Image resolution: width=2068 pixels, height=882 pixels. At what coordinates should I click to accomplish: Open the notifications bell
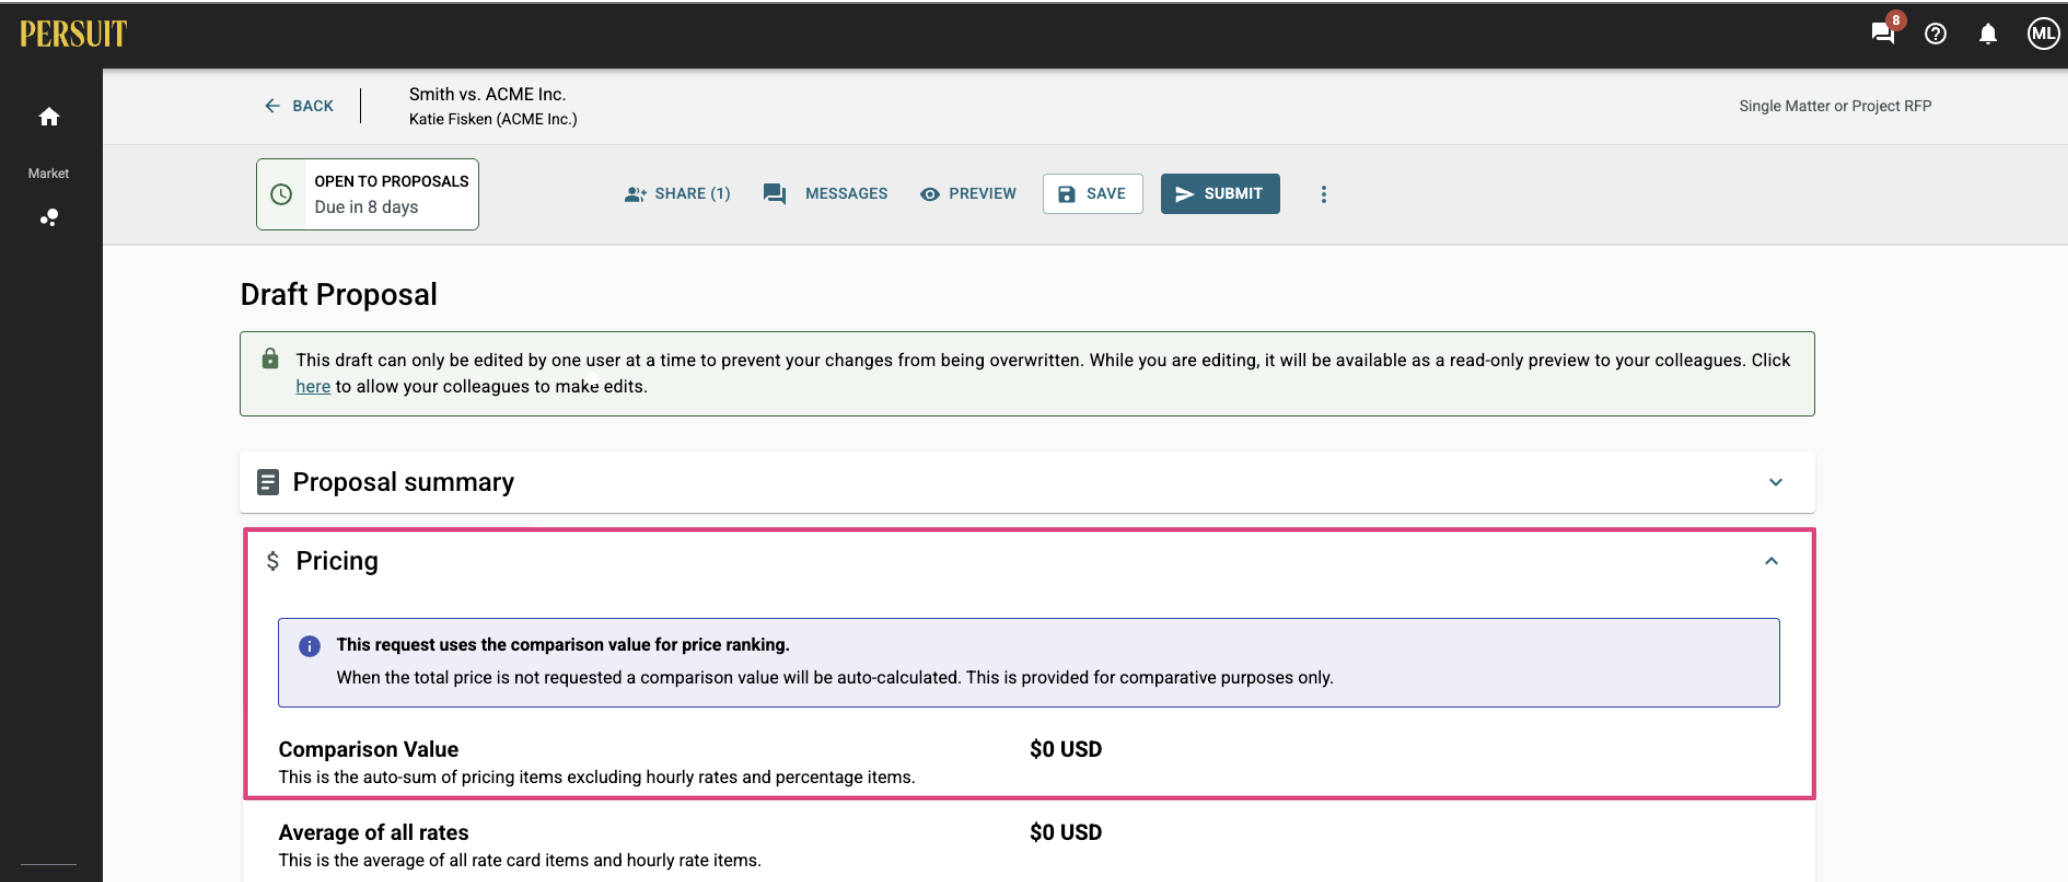1988,34
